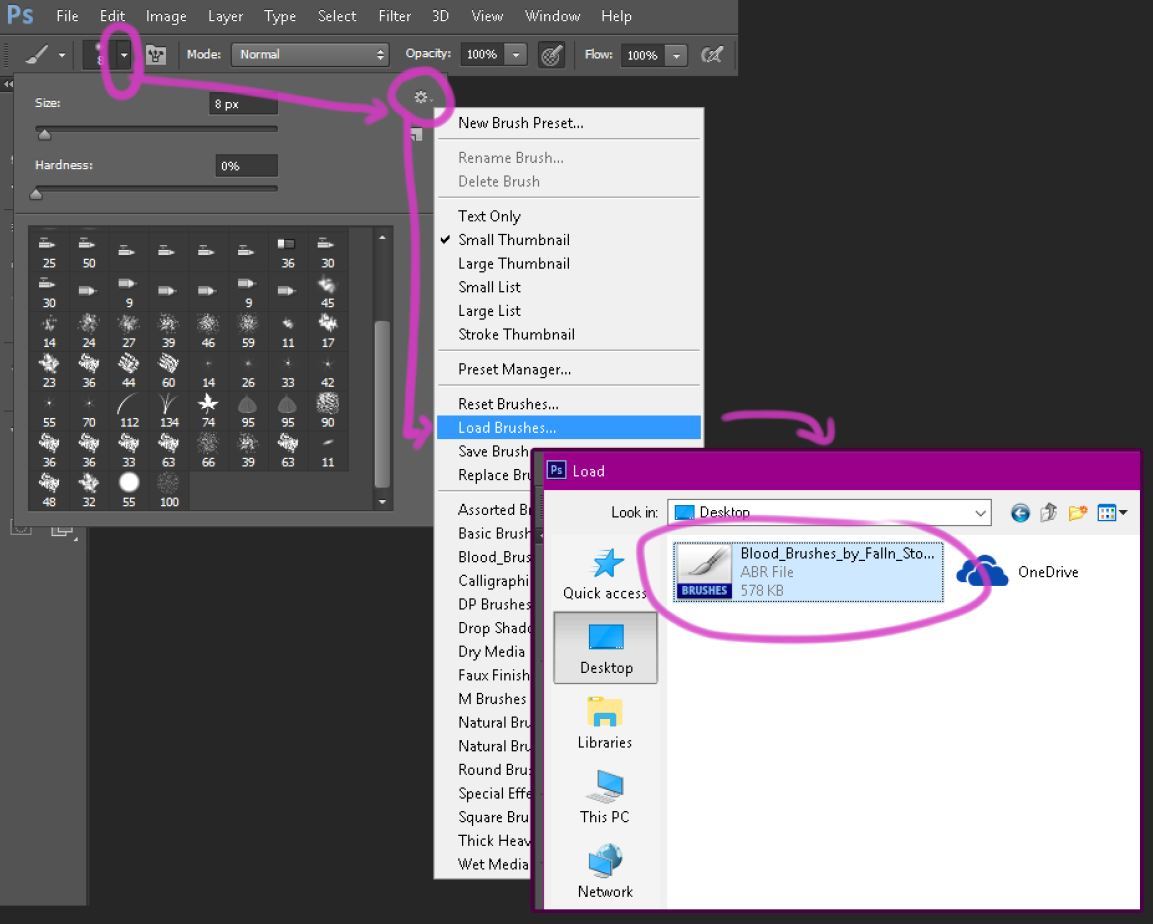
Task: Open the View Menu icon dropdown
Action: click(x=1112, y=512)
